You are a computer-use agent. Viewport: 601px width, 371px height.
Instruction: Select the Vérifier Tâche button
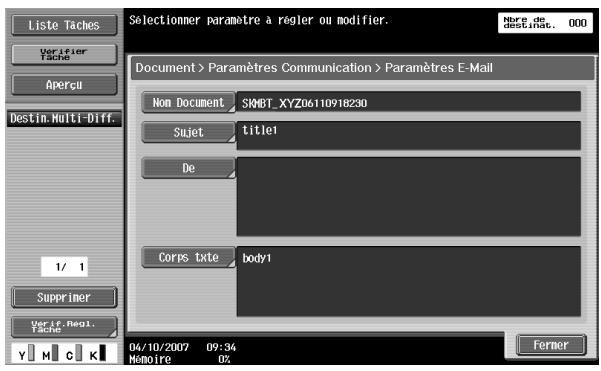(64, 54)
